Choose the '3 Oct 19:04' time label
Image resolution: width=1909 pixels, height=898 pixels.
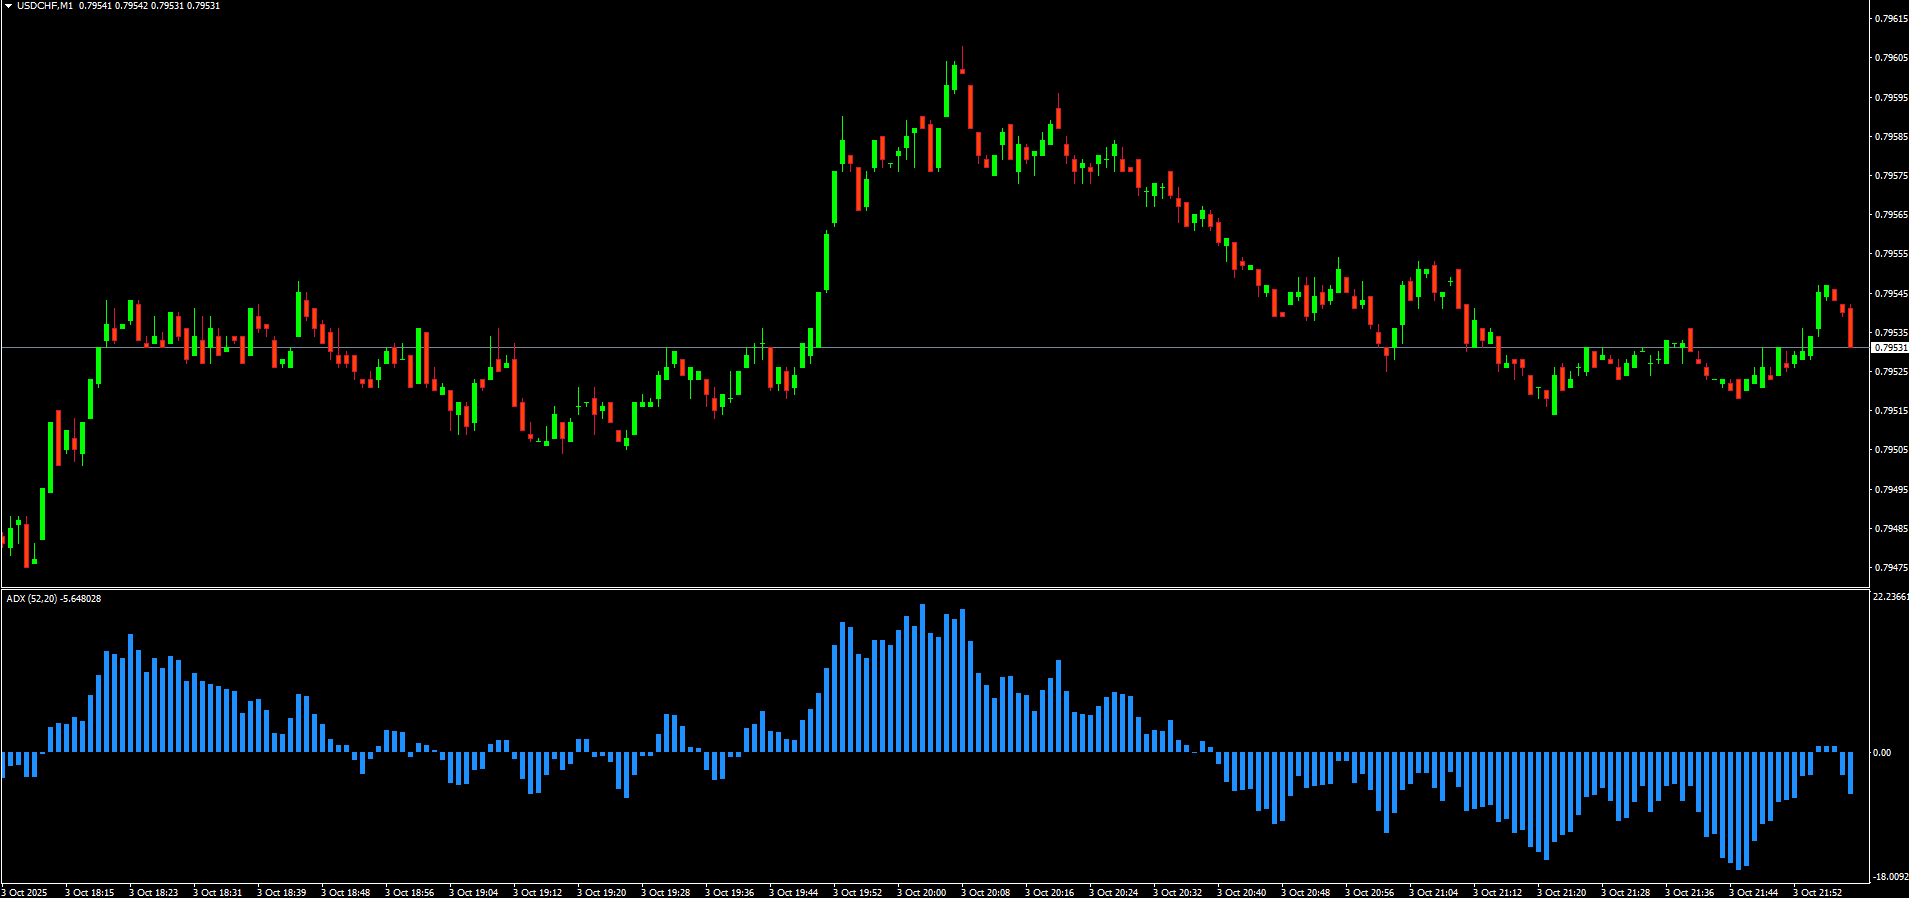pyautogui.click(x=473, y=892)
